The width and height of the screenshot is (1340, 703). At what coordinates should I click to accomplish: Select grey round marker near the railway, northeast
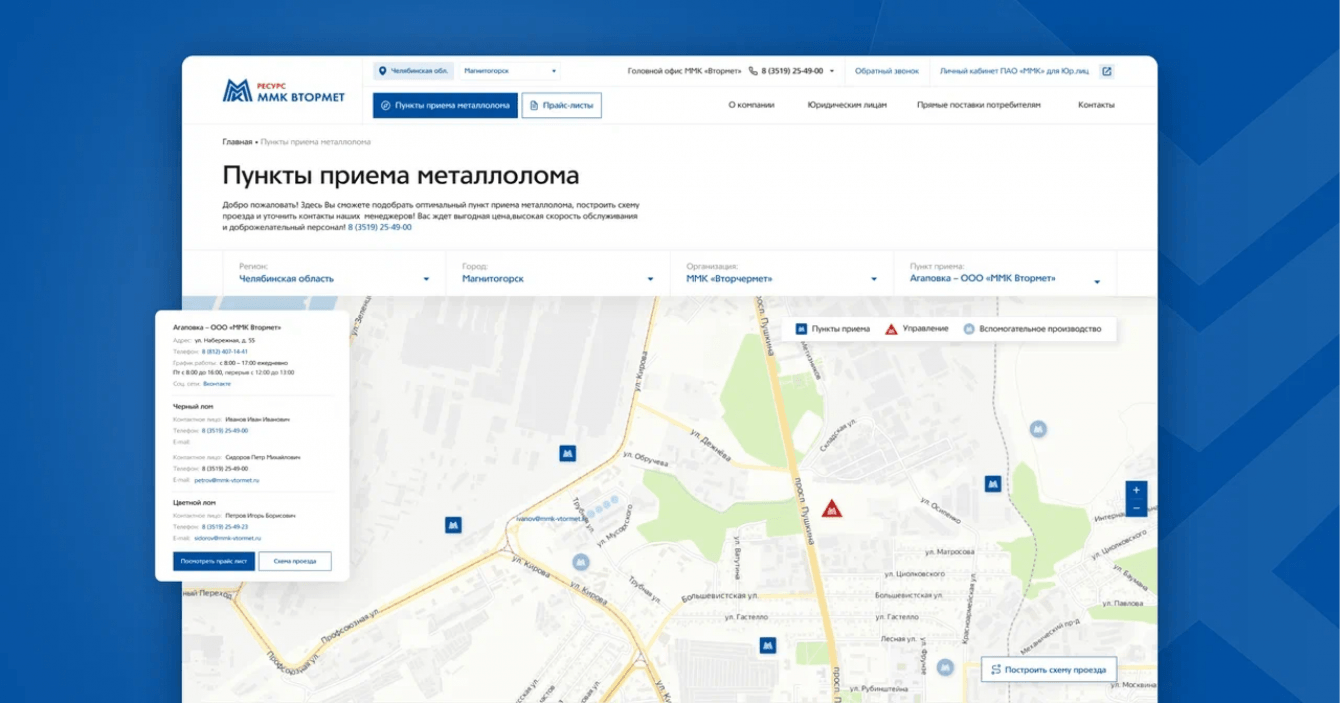[1040, 428]
